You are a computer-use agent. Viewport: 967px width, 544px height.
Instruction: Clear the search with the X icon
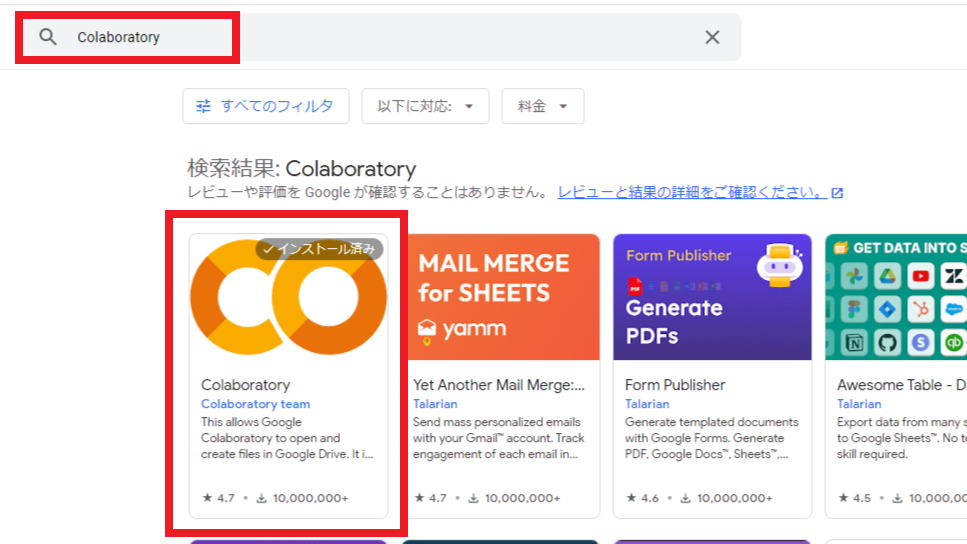tap(712, 37)
